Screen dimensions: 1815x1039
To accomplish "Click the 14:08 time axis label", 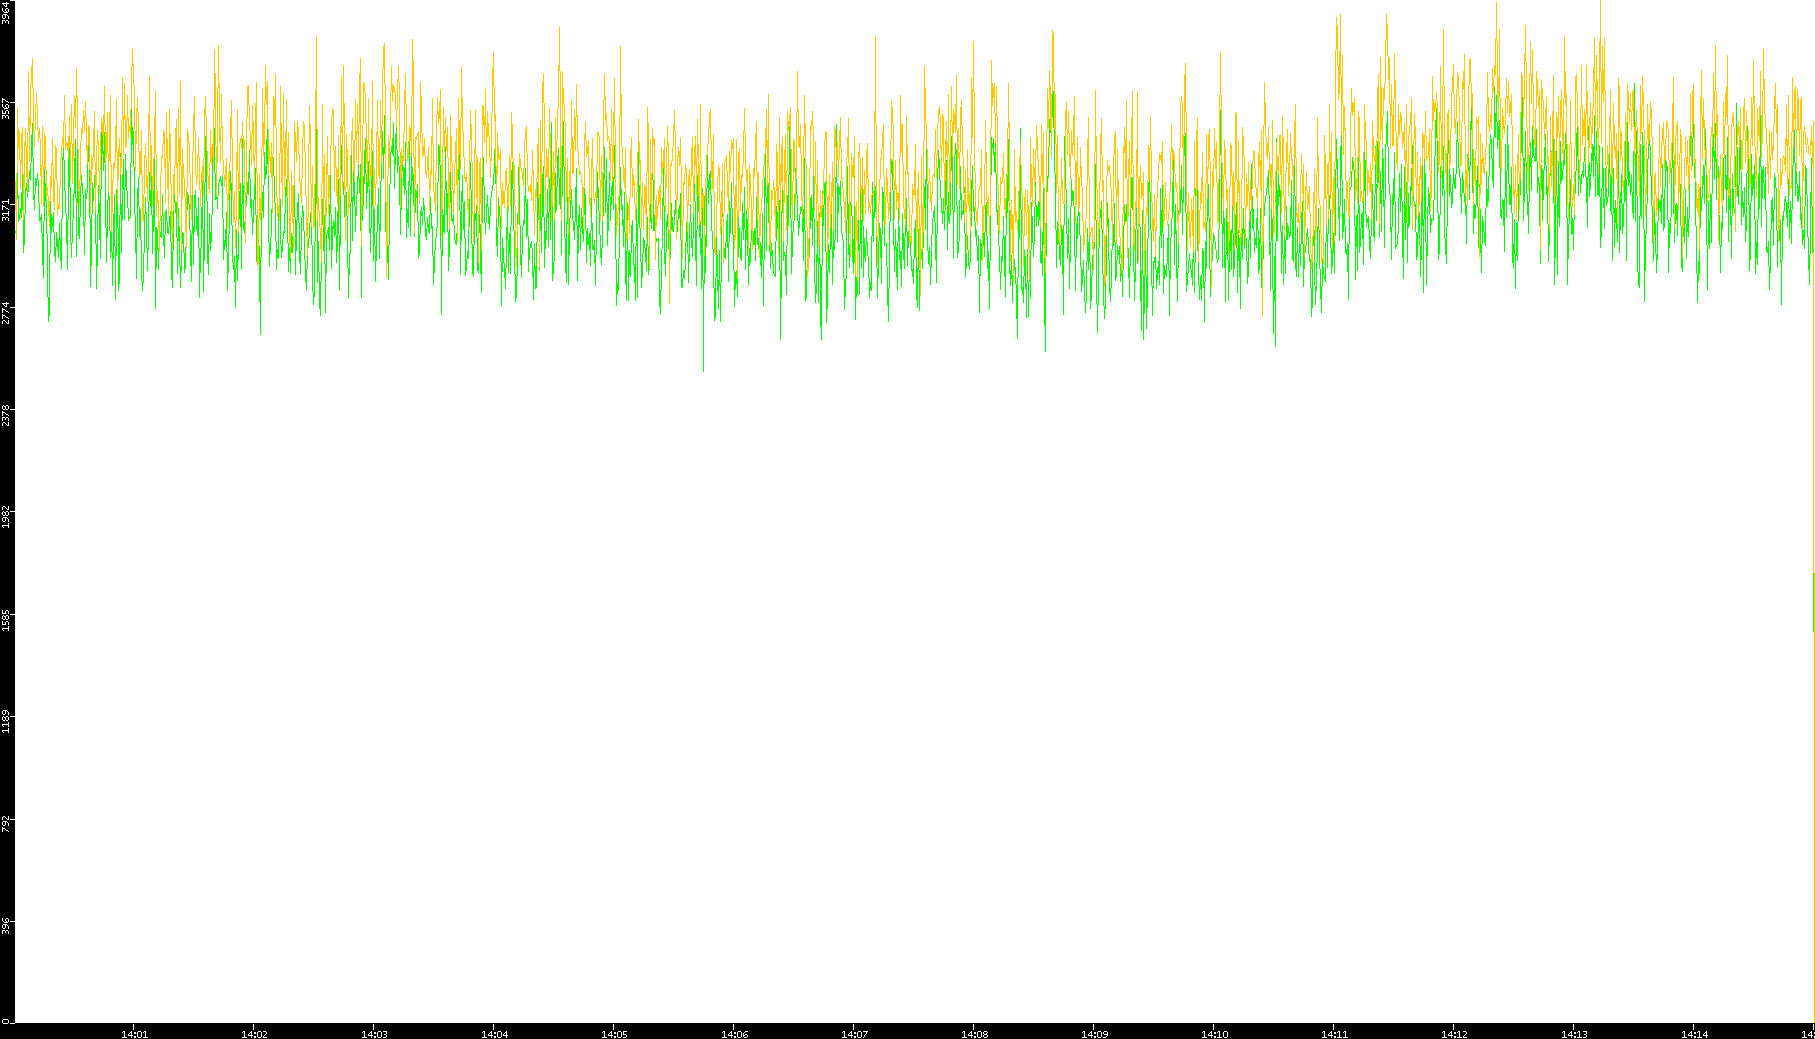I will click(974, 1033).
